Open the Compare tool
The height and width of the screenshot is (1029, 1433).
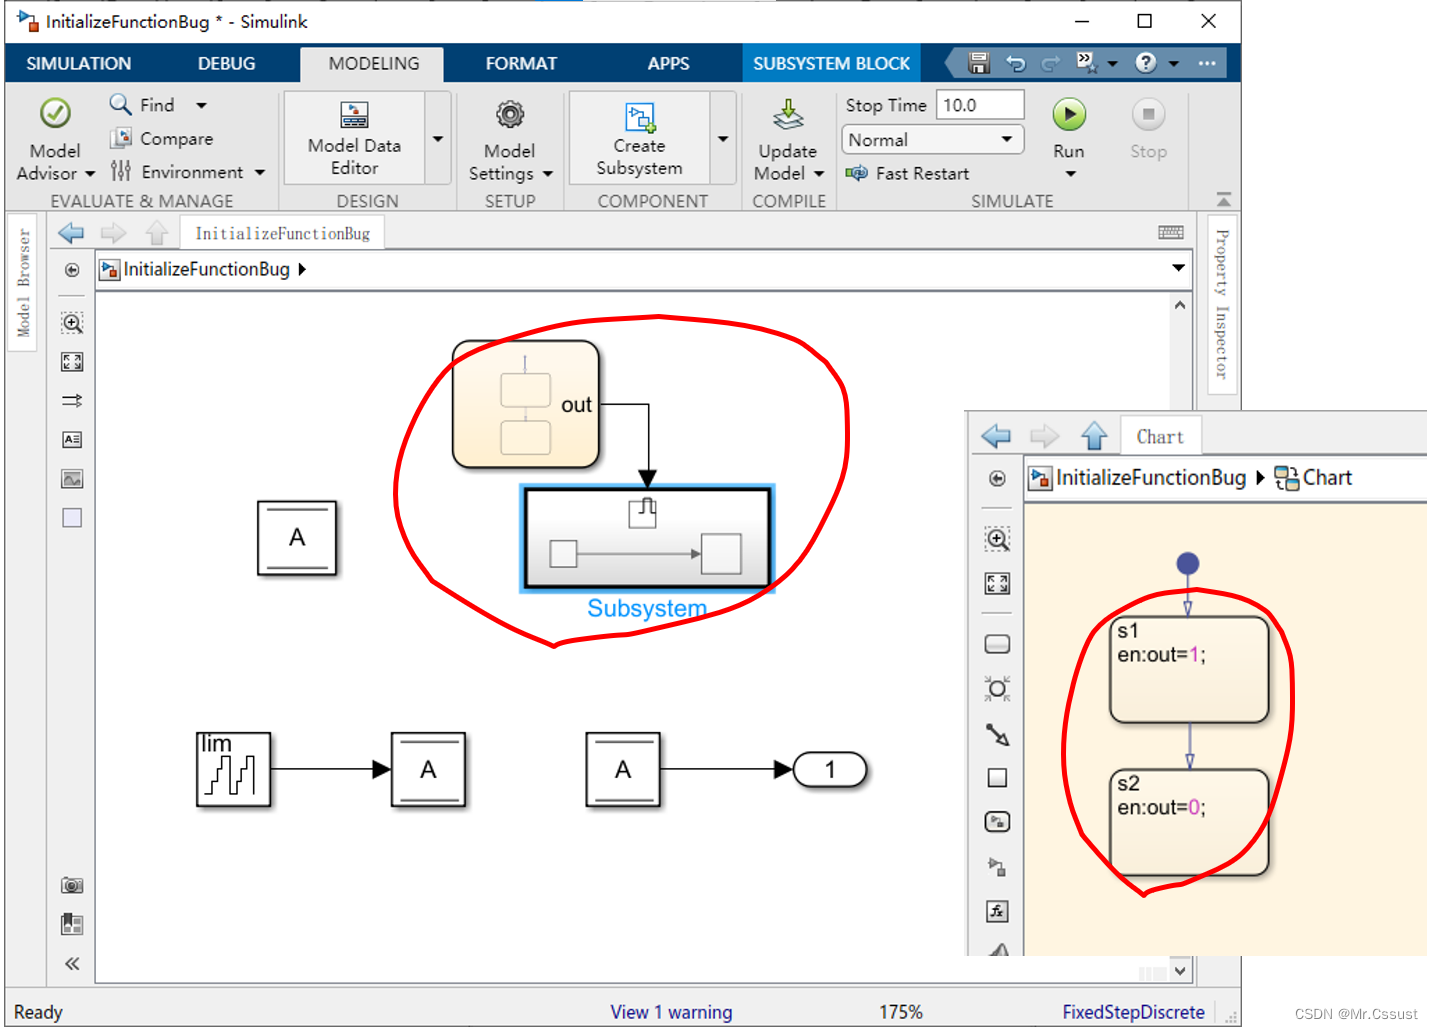click(162, 138)
